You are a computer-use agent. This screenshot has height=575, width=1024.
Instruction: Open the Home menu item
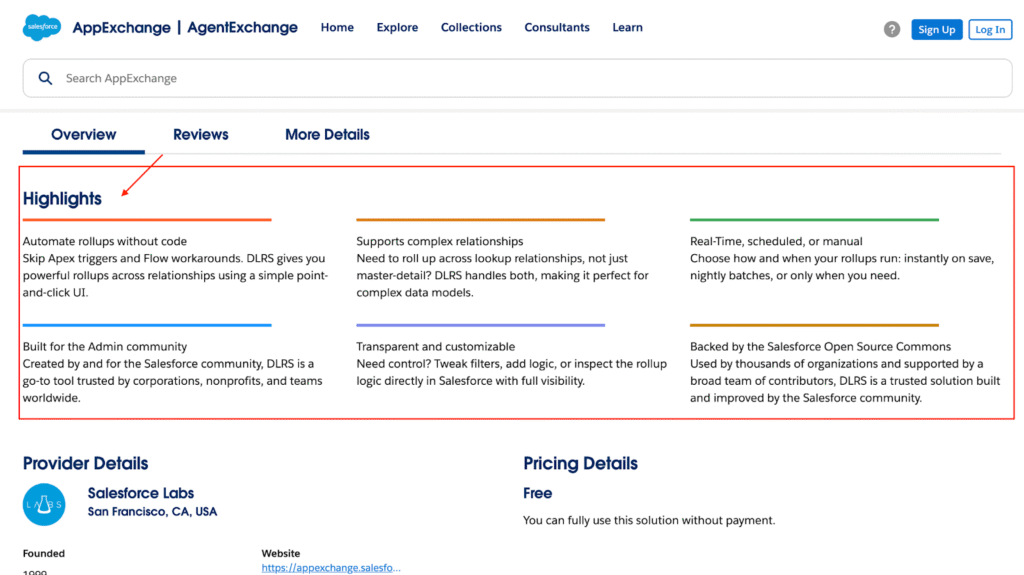[x=337, y=27]
